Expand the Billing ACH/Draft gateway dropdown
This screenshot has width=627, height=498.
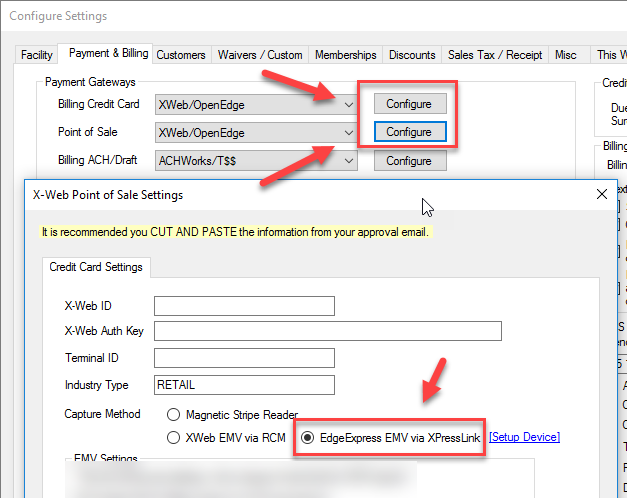coord(256,161)
